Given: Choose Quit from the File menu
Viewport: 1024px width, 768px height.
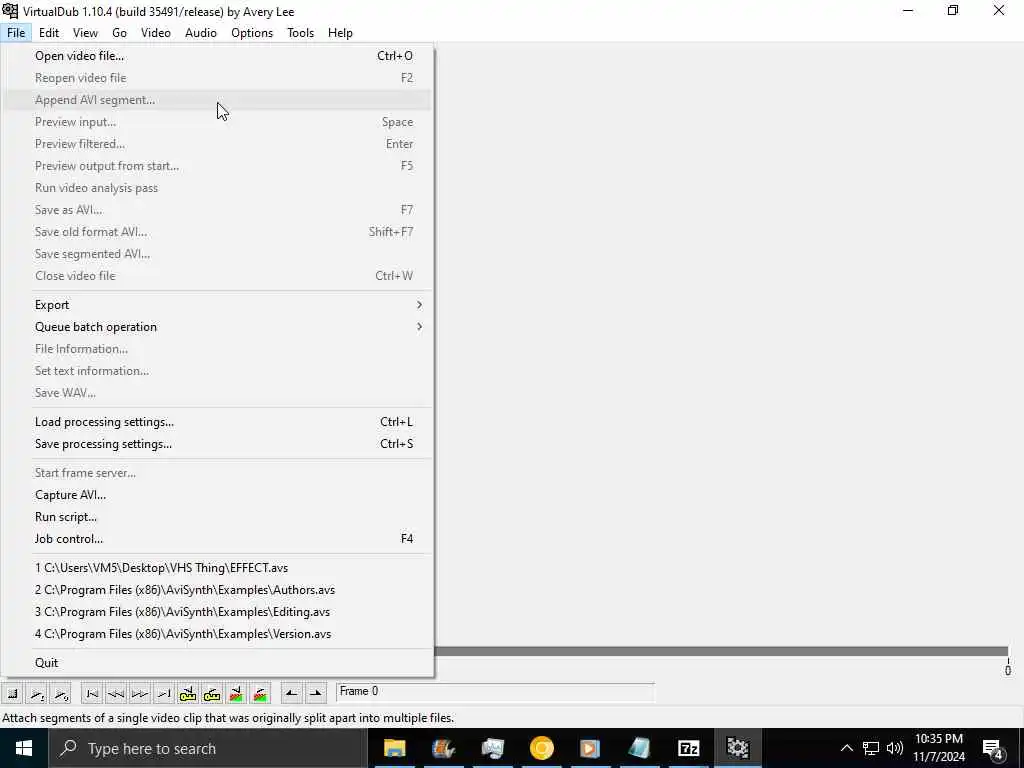Looking at the screenshot, I should click(x=217, y=663).
